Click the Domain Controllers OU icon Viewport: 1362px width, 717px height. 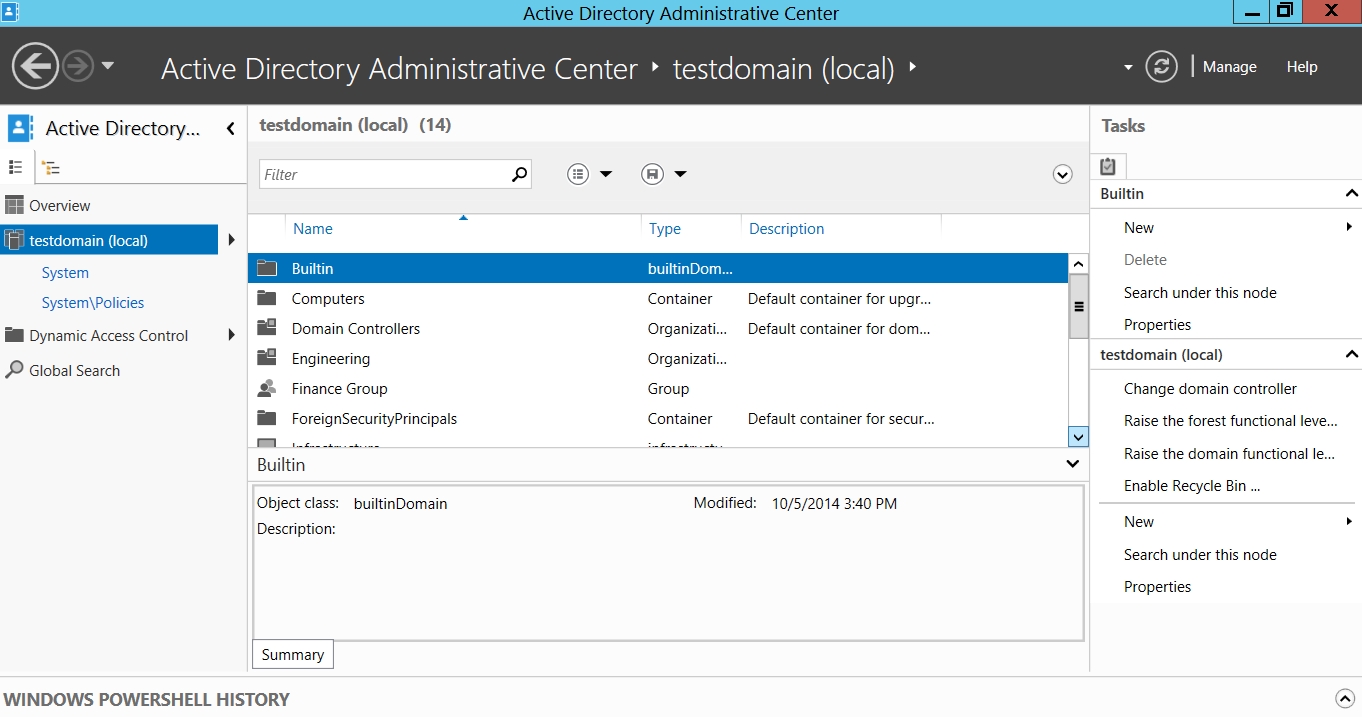coord(267,328)
